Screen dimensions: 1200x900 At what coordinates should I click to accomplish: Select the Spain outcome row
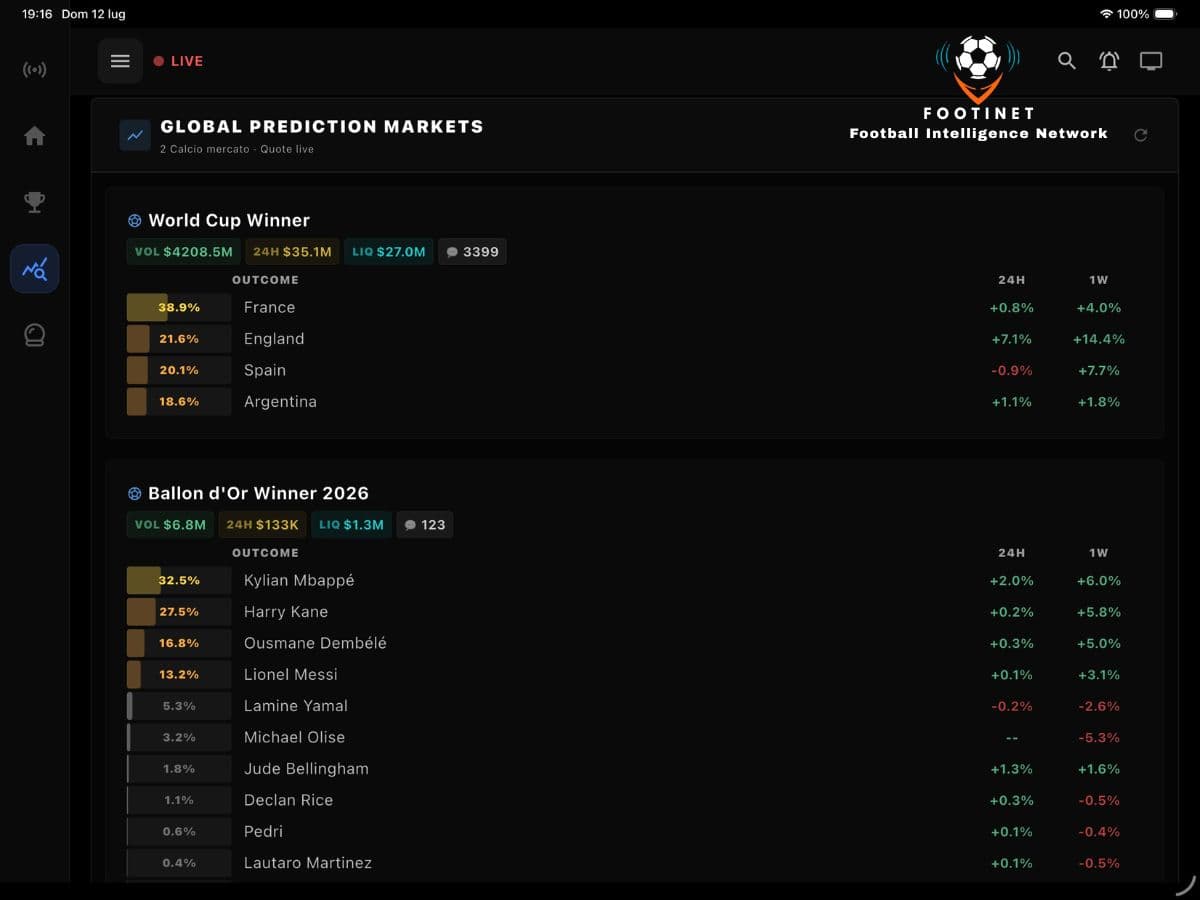(634, 370)
